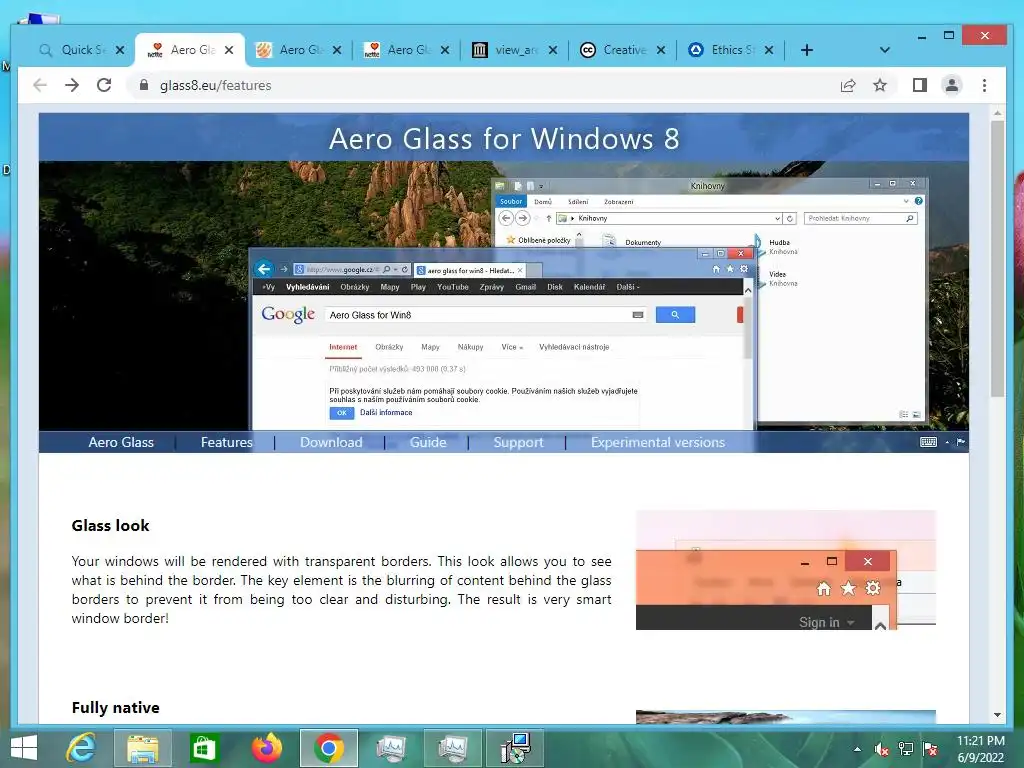Open the Features nav link
This screenshot has height=768, width=1024.
pyautogui.click(x=227, y=442)
